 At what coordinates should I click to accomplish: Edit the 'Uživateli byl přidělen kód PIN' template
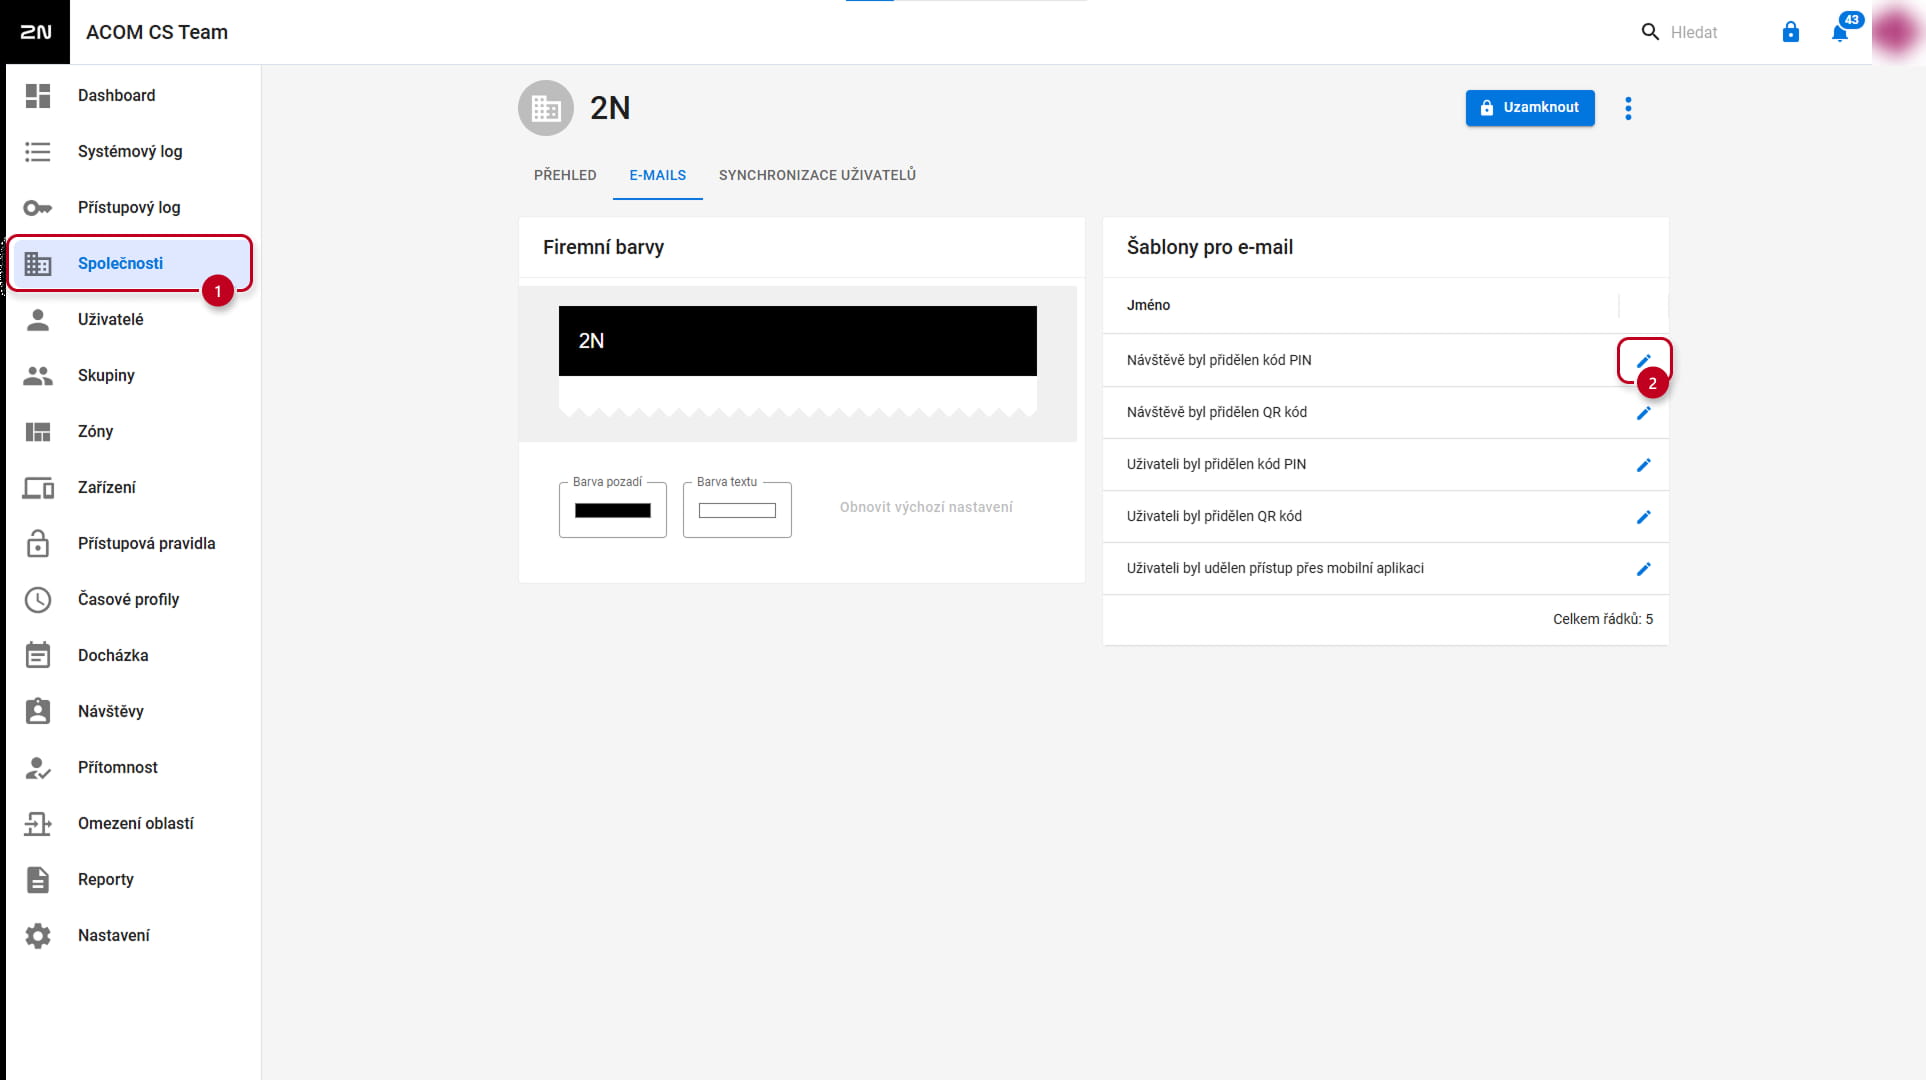pos(1643,465)
